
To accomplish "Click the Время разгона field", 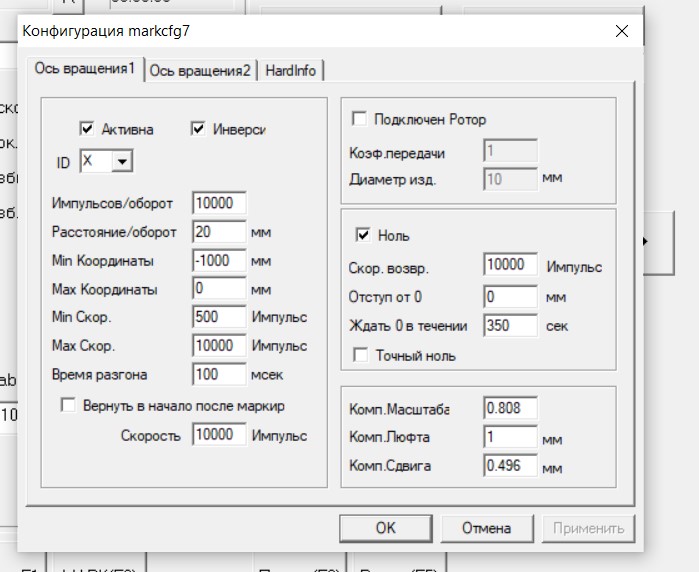I will (218, 375).
